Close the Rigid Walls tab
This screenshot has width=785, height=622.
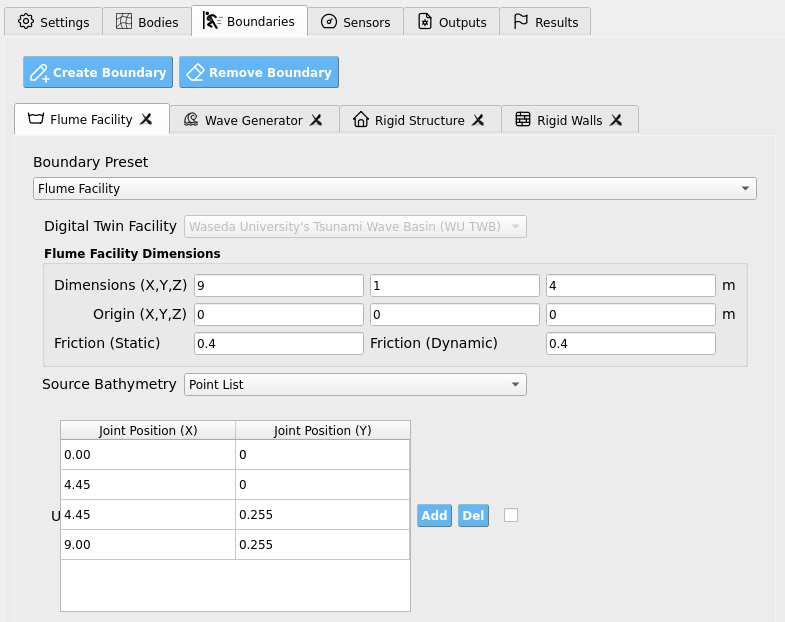pyautogui.click(x=616, y=120)
